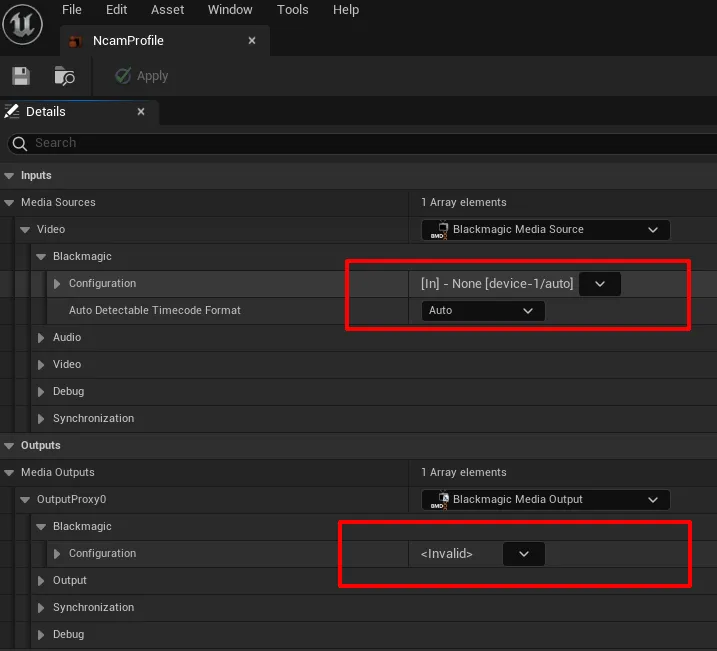This screenshot has width=717, height=651.
Task: Open the Help menu
Action: pyautogui.click(x=346, y=10)
